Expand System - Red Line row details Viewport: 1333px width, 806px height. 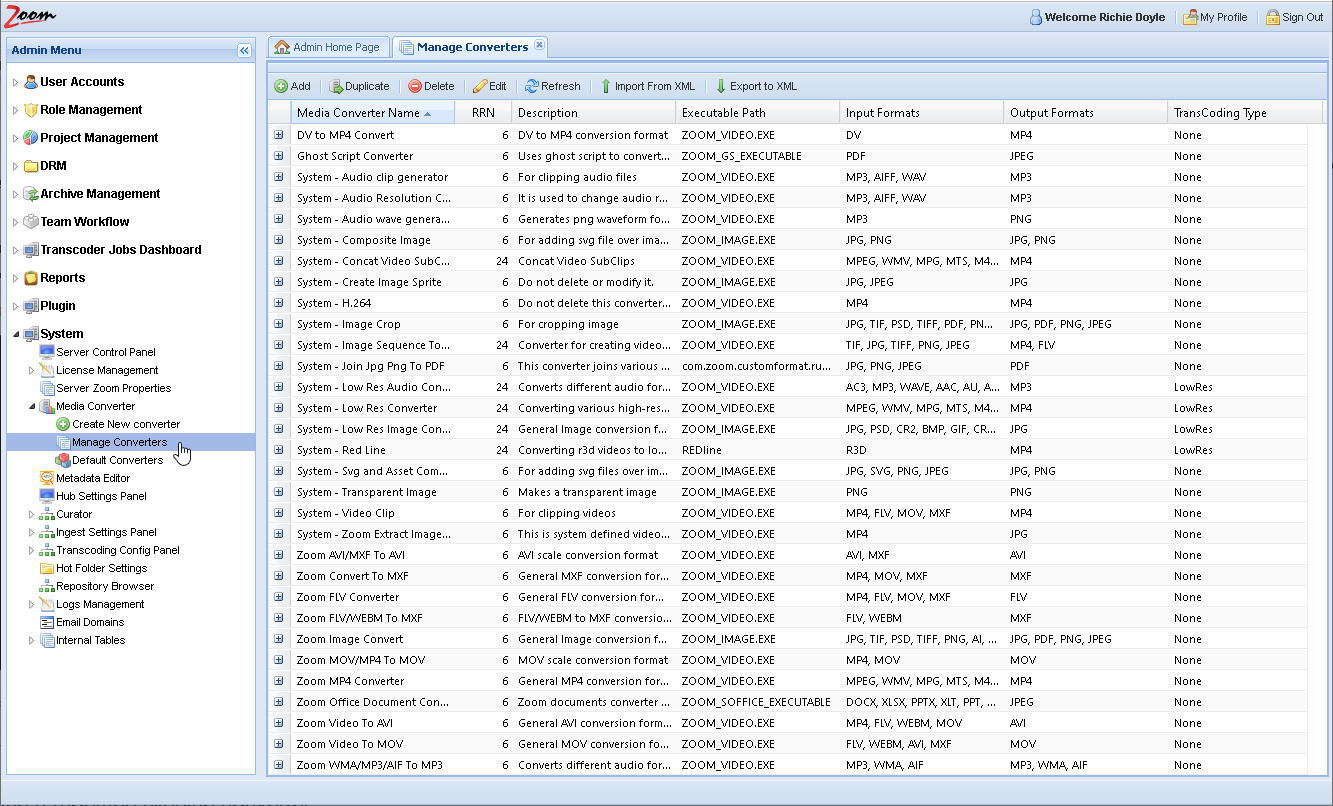point(279,450)
